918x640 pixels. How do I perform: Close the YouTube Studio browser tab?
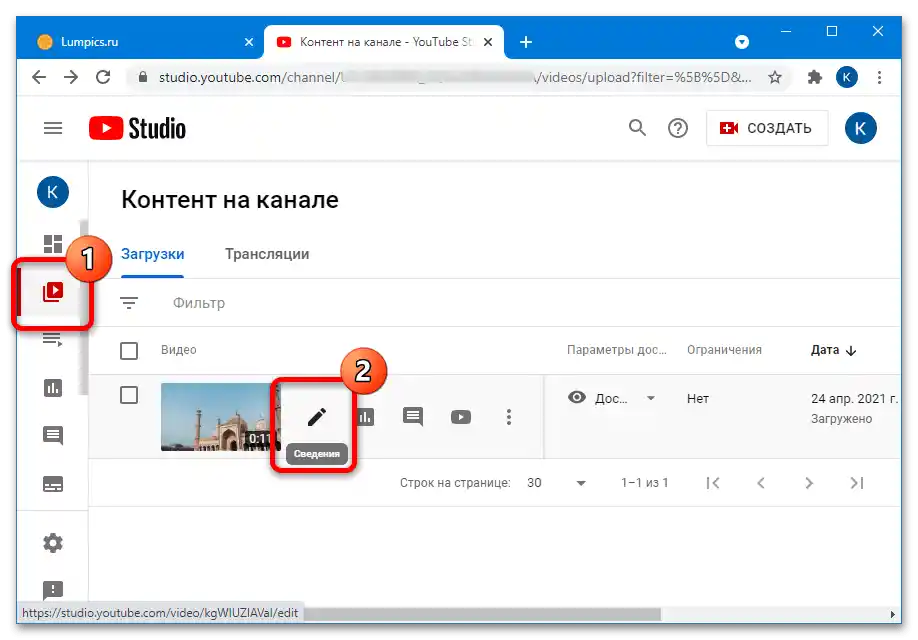[x=488, y=42]
